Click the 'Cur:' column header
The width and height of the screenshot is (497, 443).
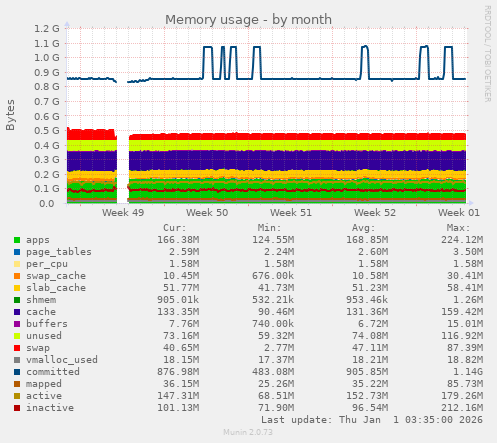tap(175, 228)
